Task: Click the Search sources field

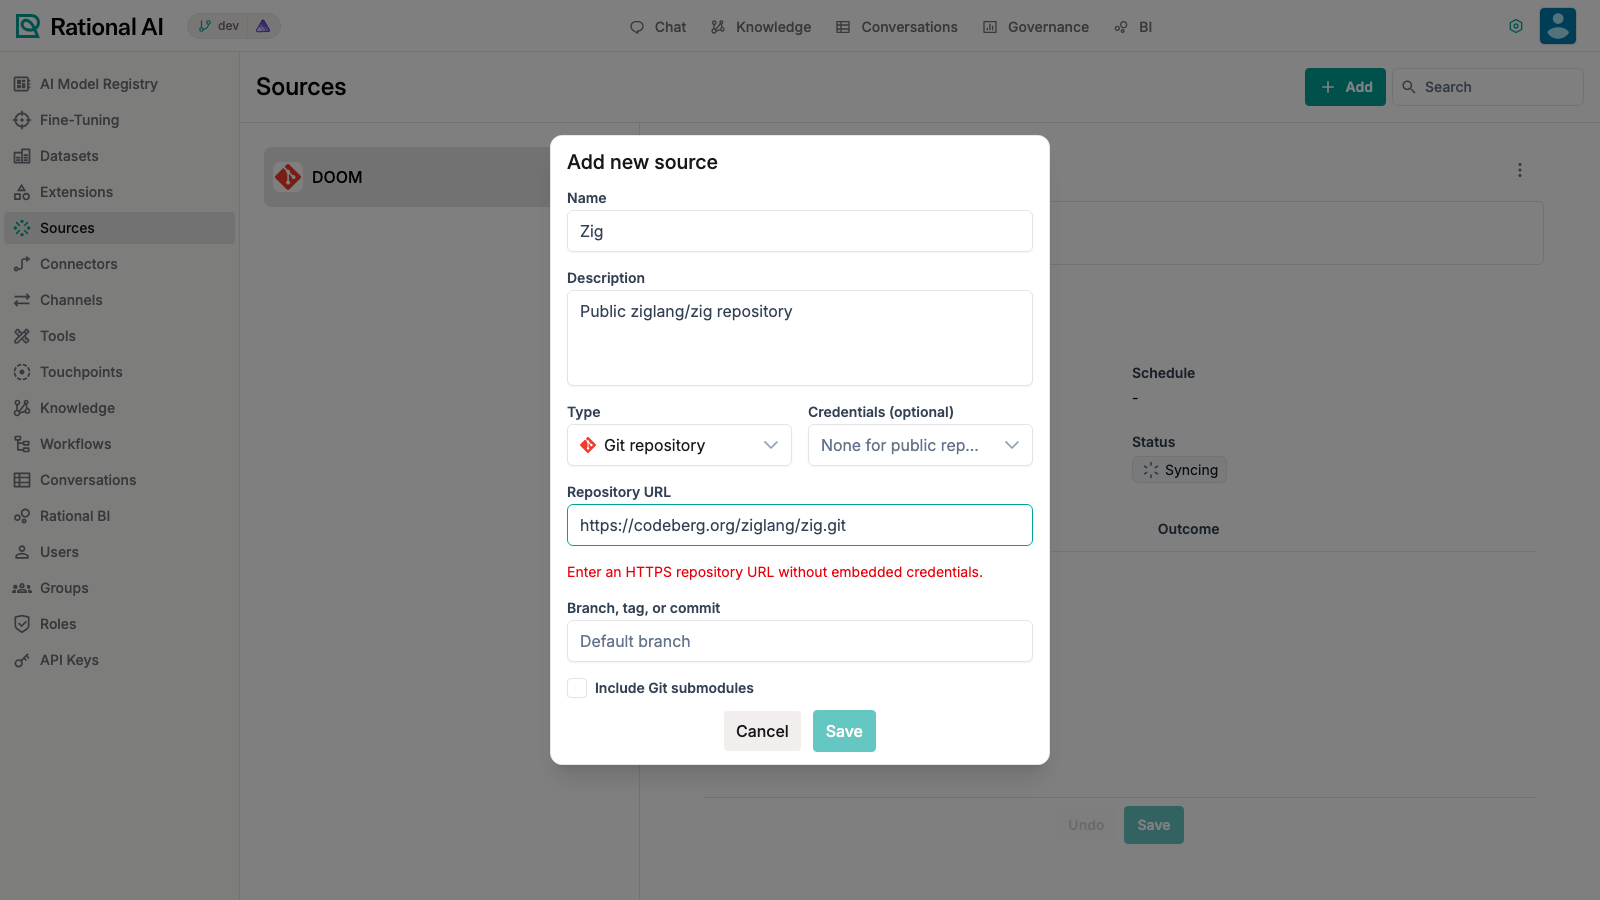Action: [x=1488, y=87]
